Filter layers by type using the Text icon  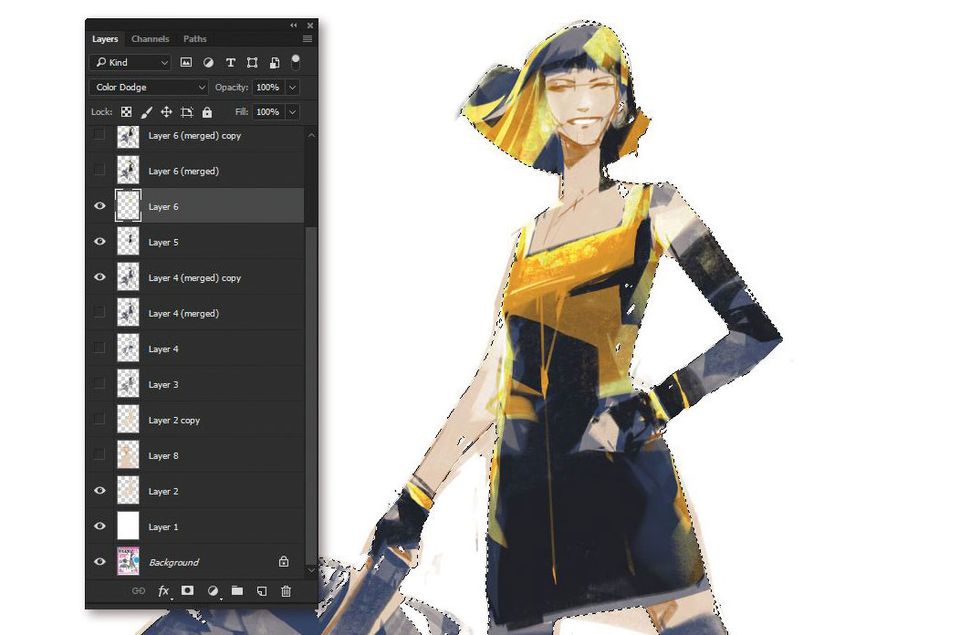pyautogui.click(x=230, y=62)
